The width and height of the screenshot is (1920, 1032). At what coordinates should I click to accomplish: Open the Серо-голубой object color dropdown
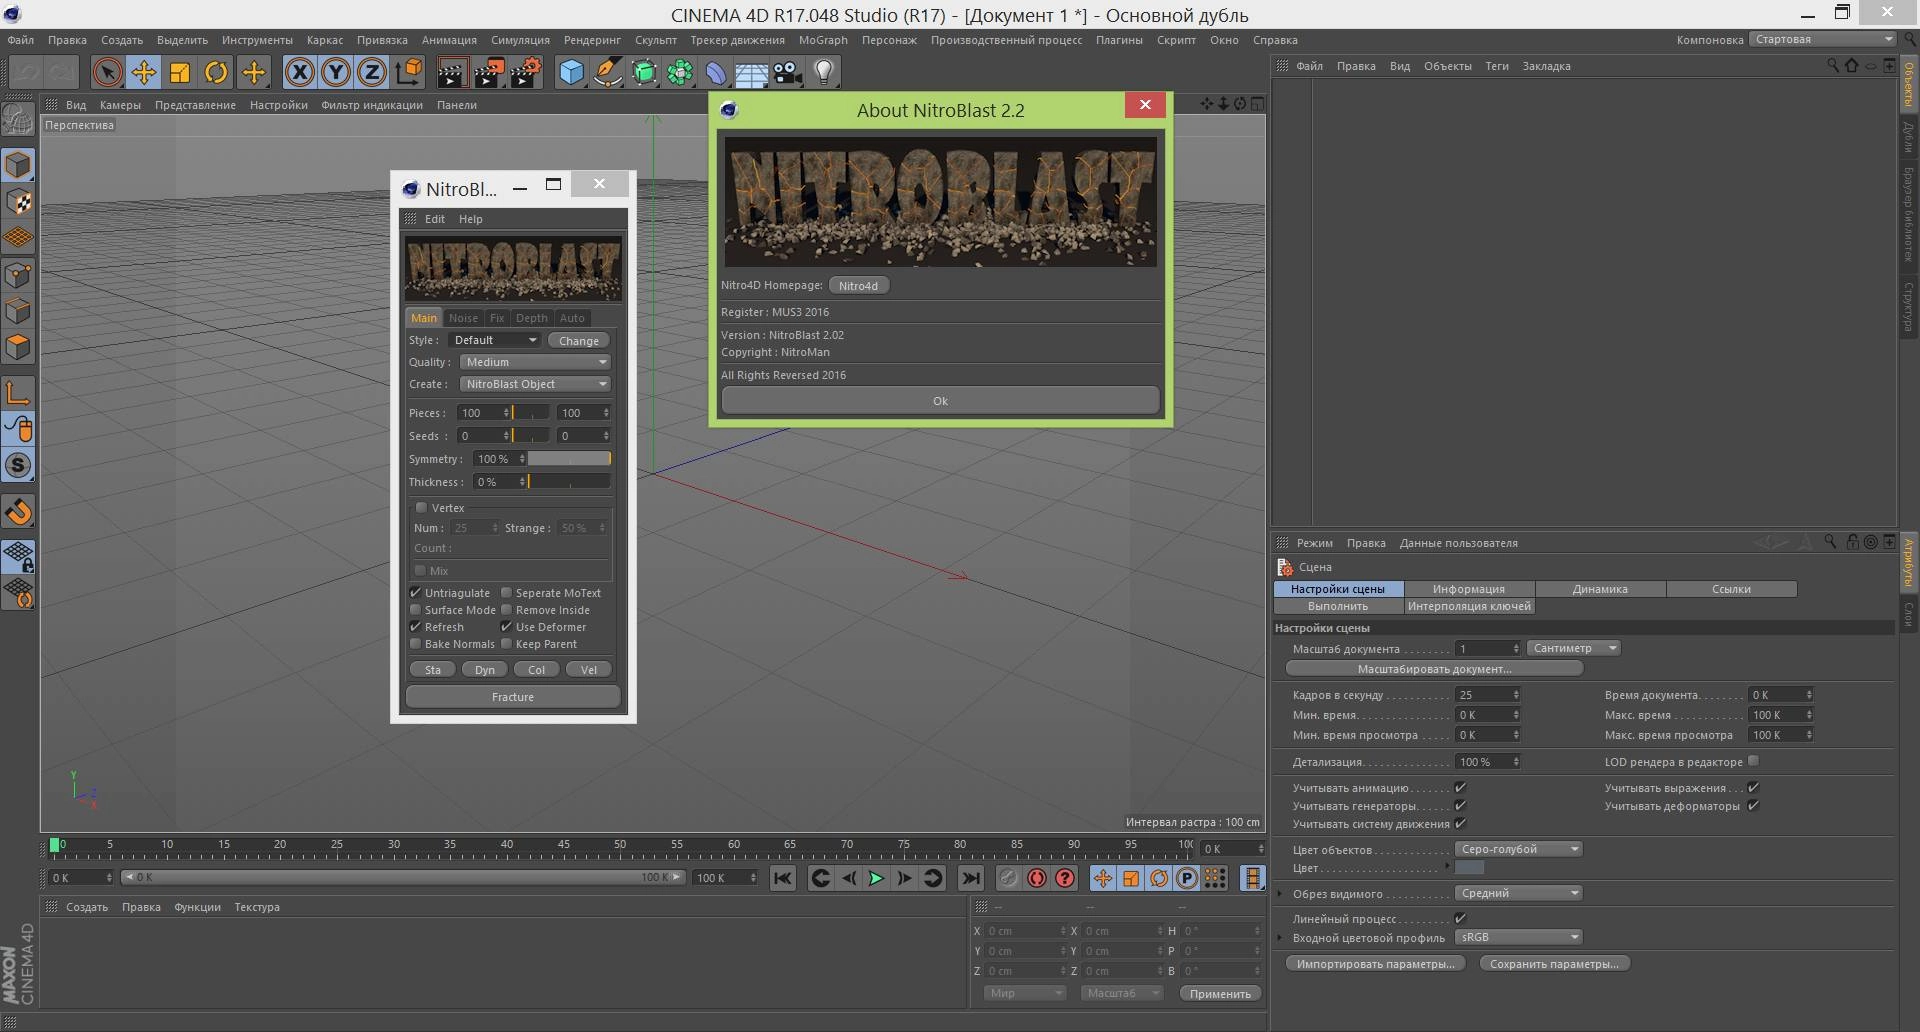pyautogui.click(x=1518, y=849)
